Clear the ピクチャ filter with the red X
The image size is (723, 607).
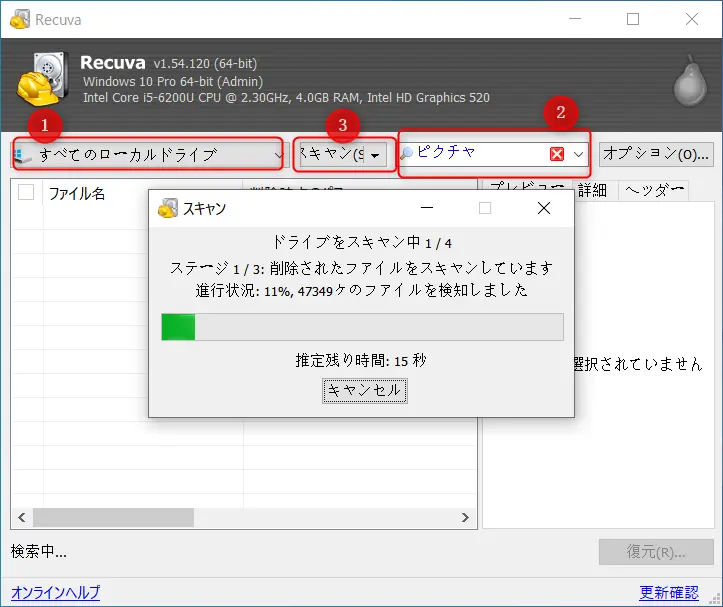[557, 154]
